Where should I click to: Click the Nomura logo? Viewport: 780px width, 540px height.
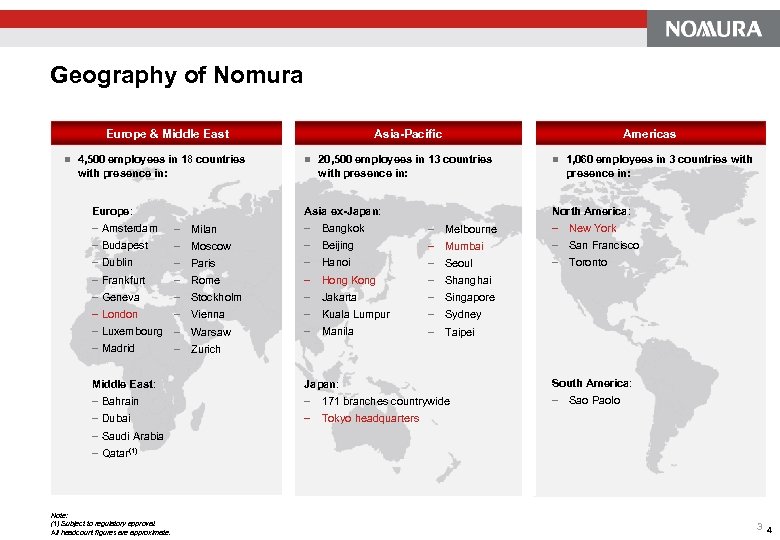coord(713,29)
